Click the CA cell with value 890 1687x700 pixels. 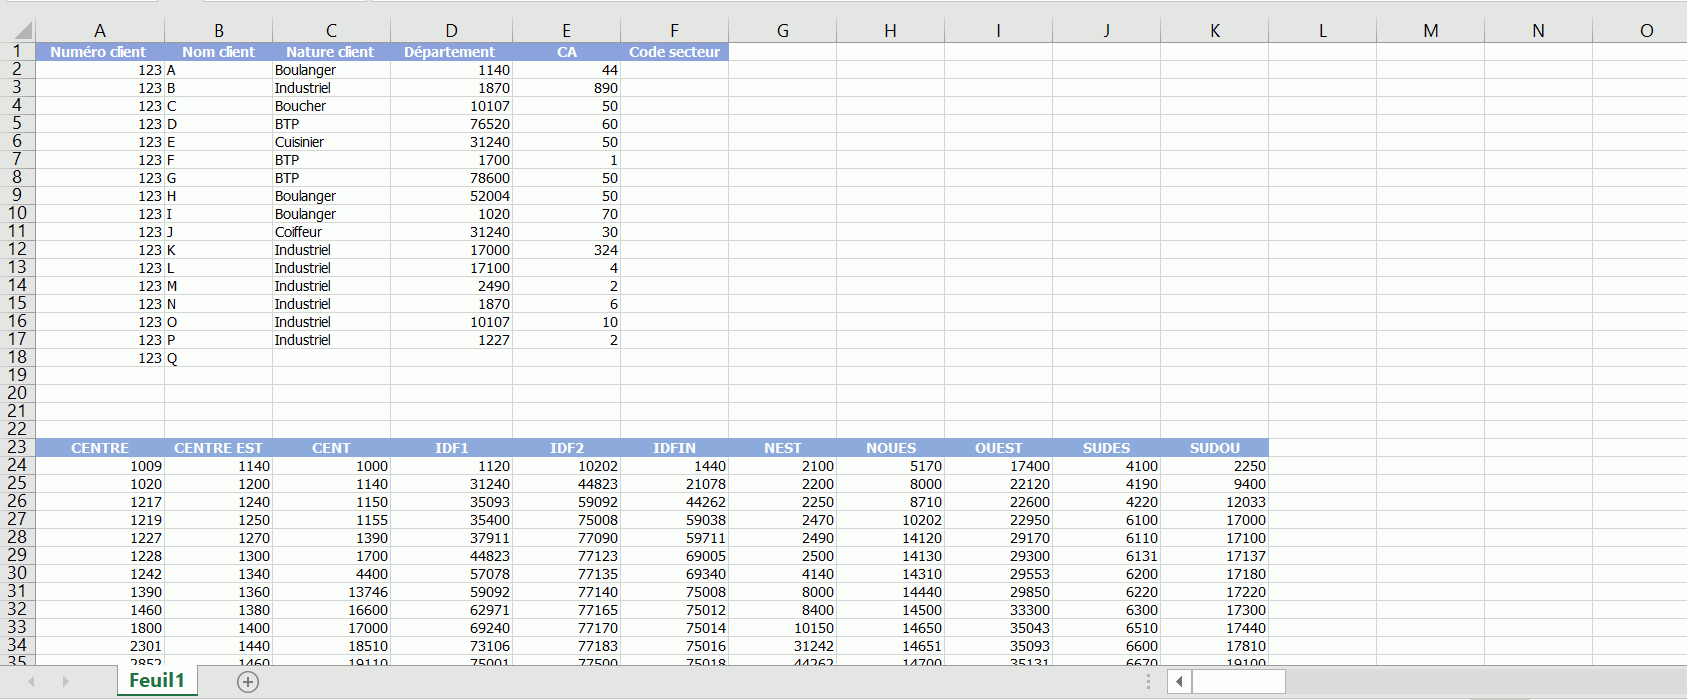566,88
